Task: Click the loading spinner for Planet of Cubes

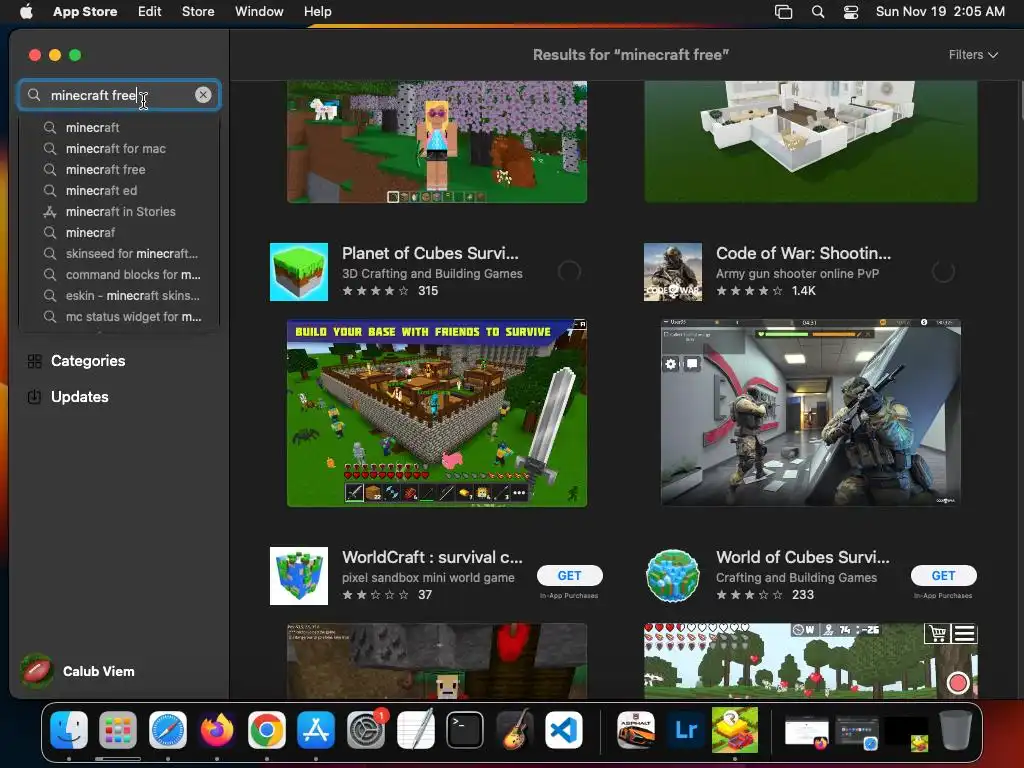Action: (x=569, y=271)
